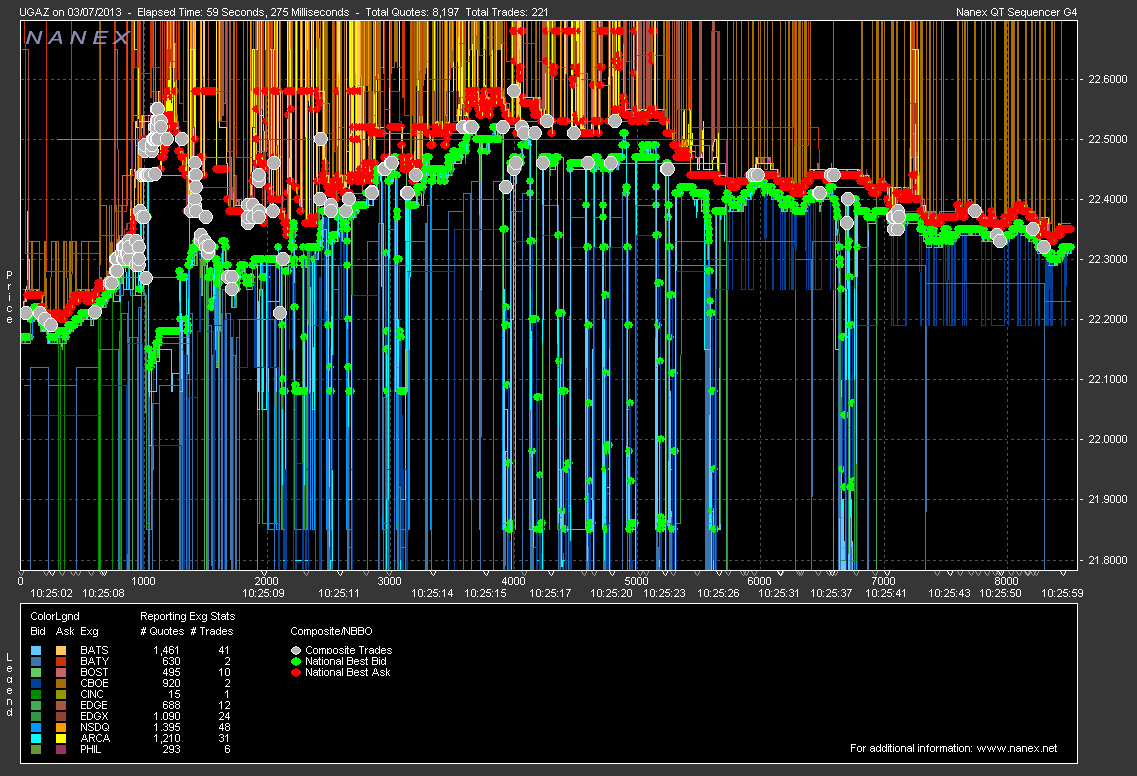This screenshot has height=776, width=1137.
Task: Click the CBOE quote count 920
Action: 171,683
